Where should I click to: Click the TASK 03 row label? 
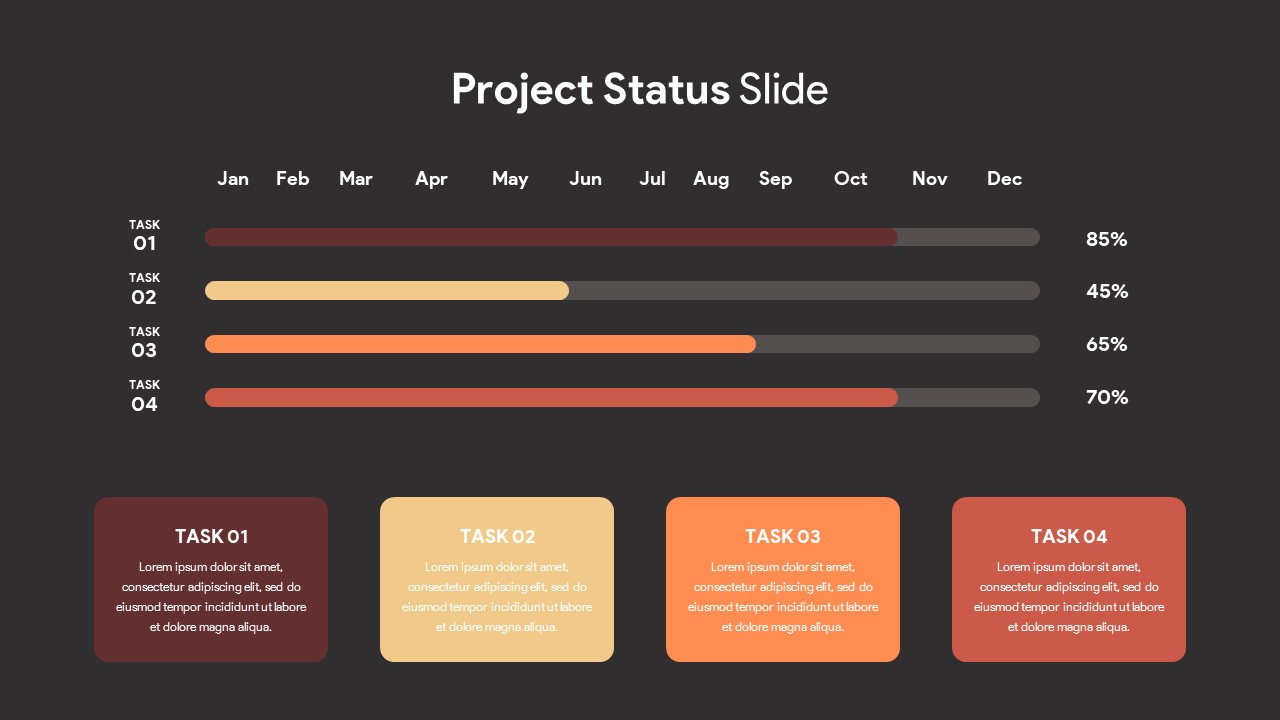pyautogui.click(x=144, y=342)
